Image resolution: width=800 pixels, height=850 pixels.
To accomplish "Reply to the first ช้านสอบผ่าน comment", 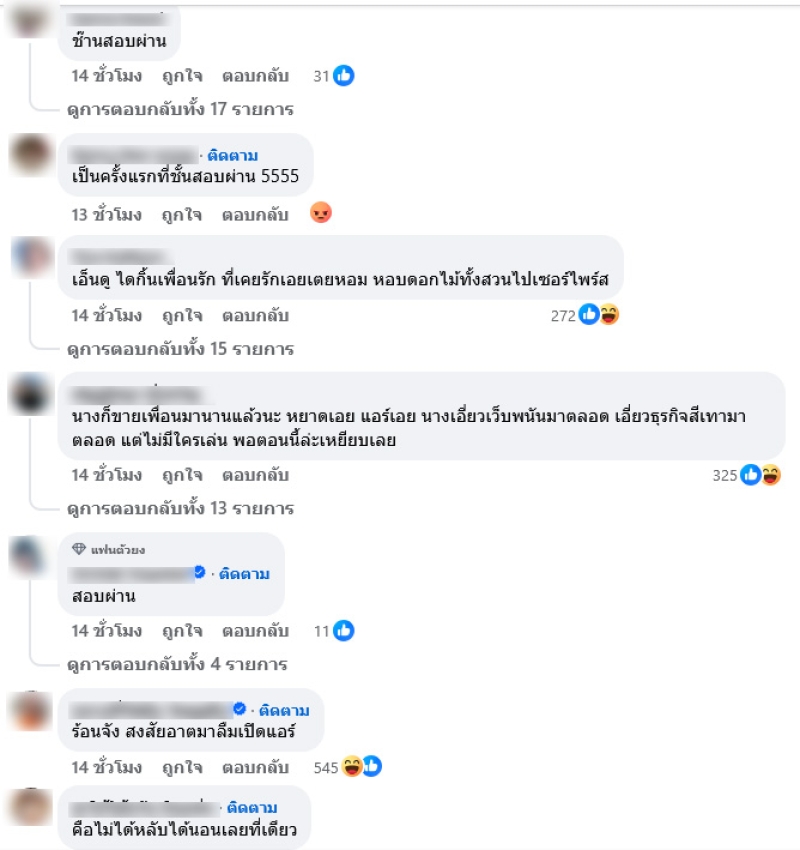I will click(x=255, y=76).
